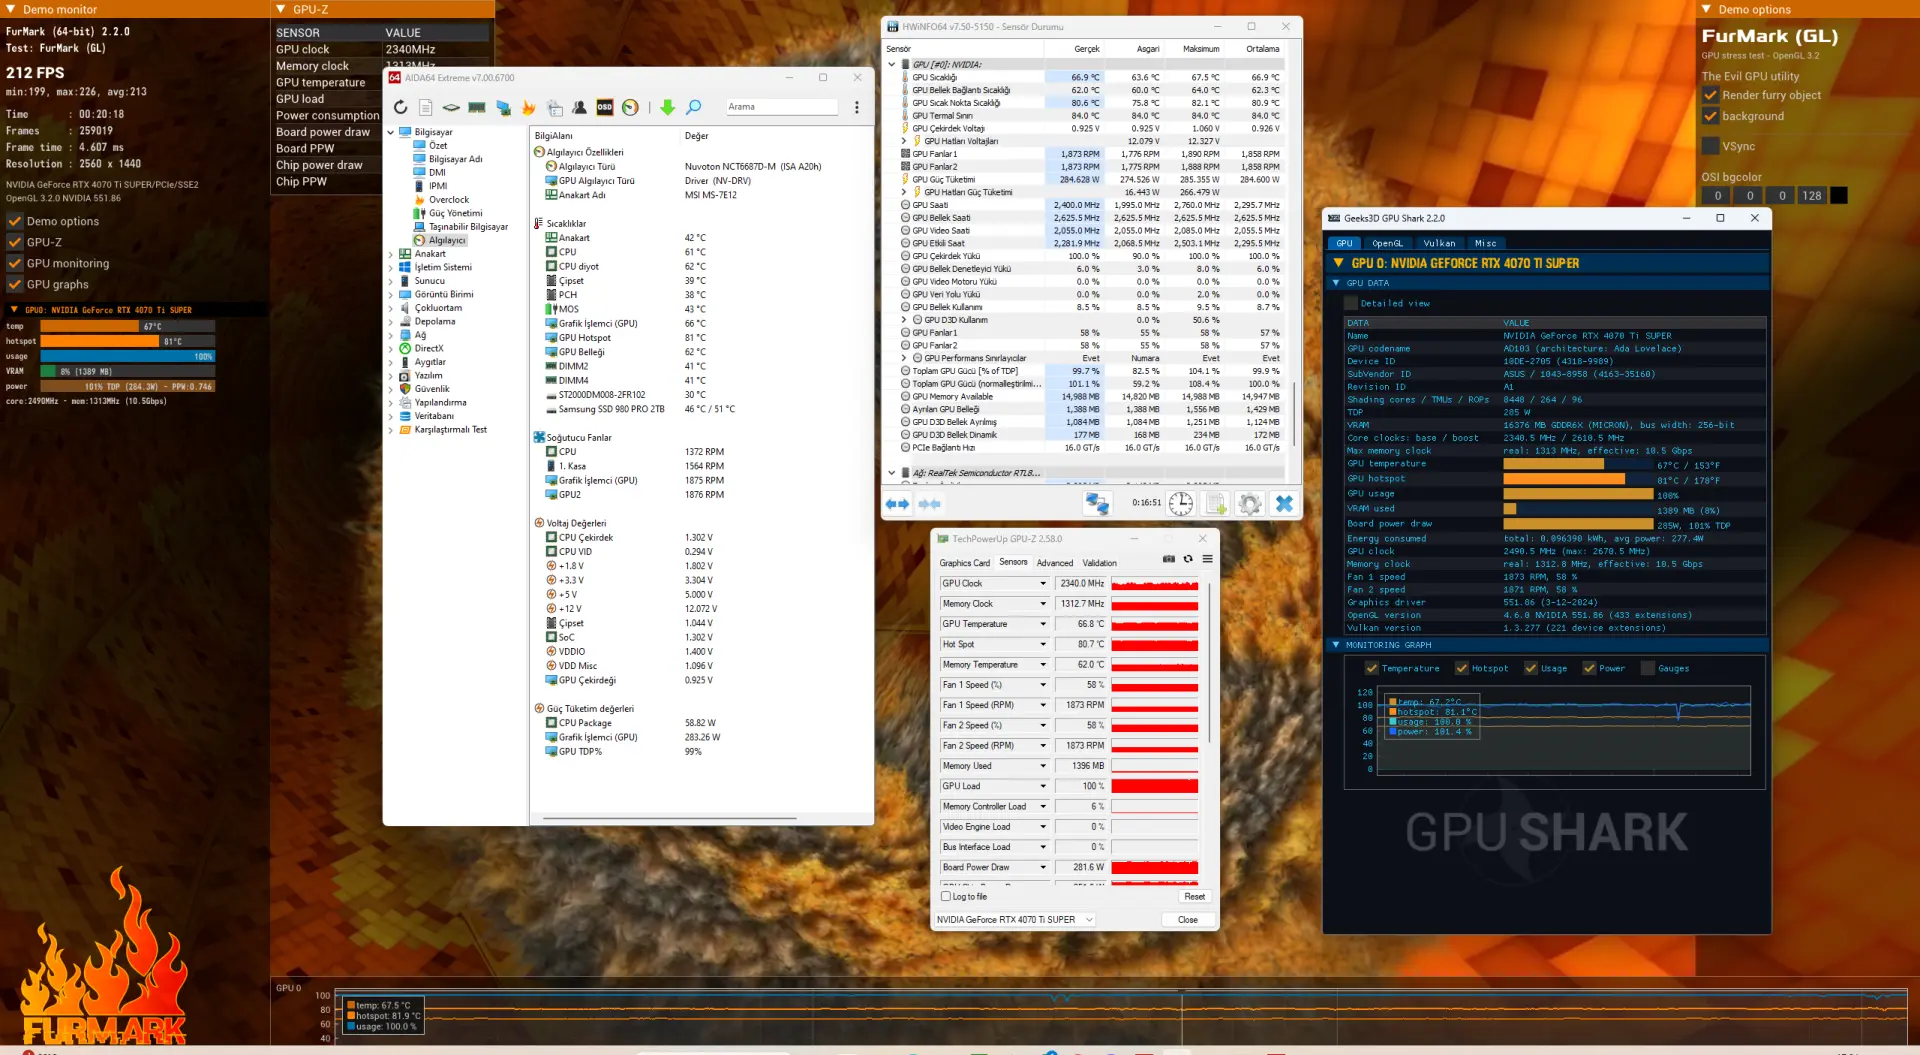
Task: Toggle the FurMark GPU monitoring checkbox
Action: [15, 263]
